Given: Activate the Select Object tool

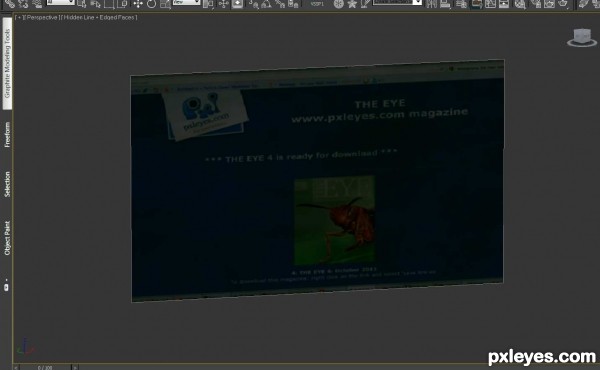Looking at the screenshot, I should click(x=81, y=4).
